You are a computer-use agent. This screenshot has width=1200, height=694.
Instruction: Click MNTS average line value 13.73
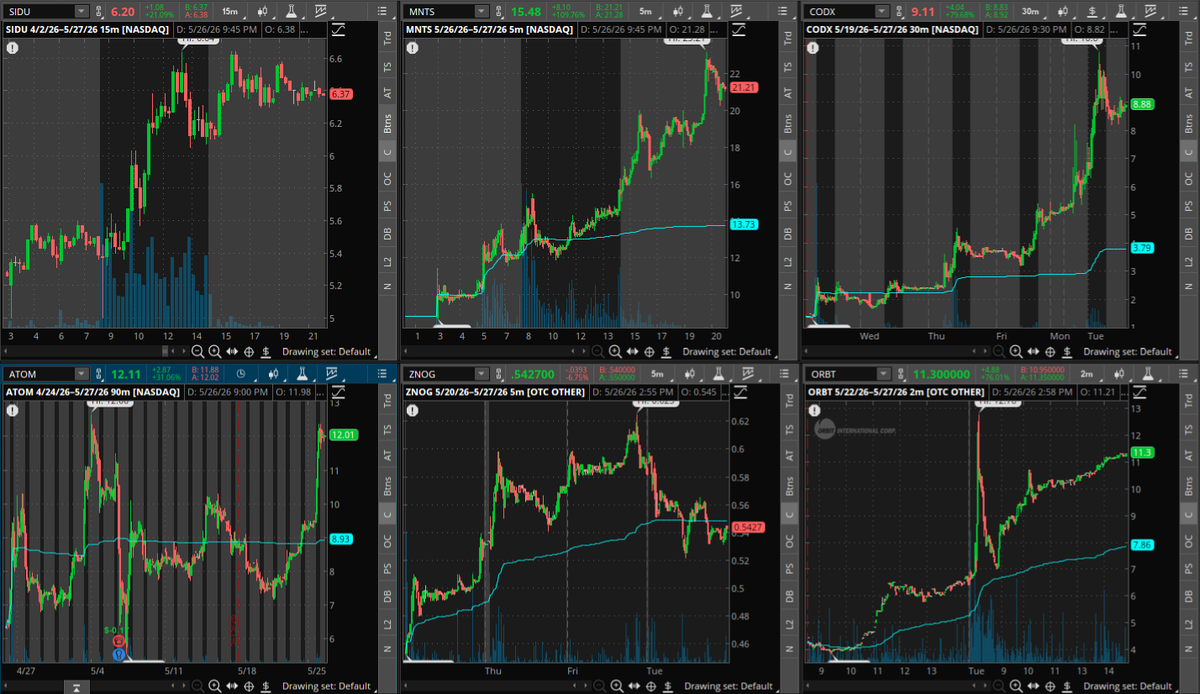pos(743,225)
